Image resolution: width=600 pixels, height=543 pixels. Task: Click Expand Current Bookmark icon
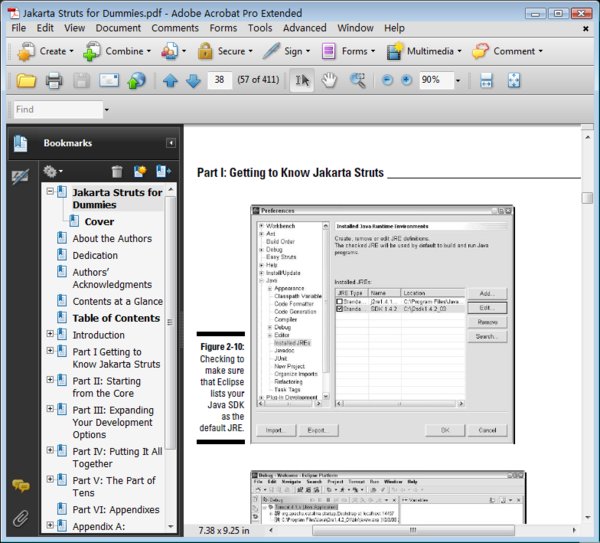click(163, 171)
